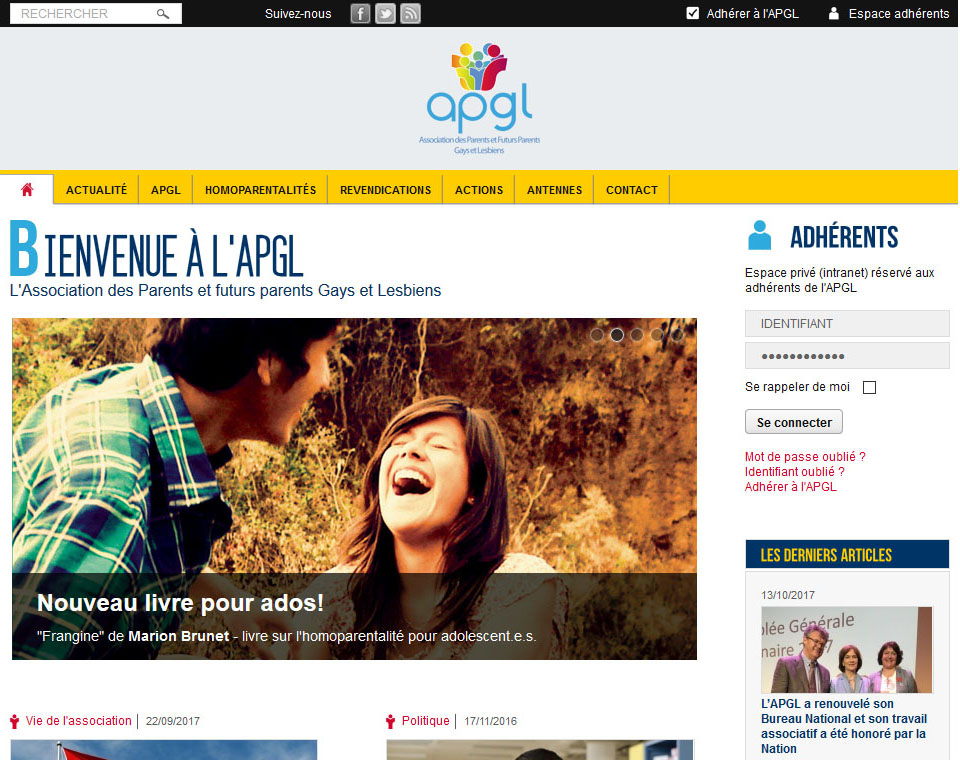Click the 17/11/2016 post date

tap(490, 721)
